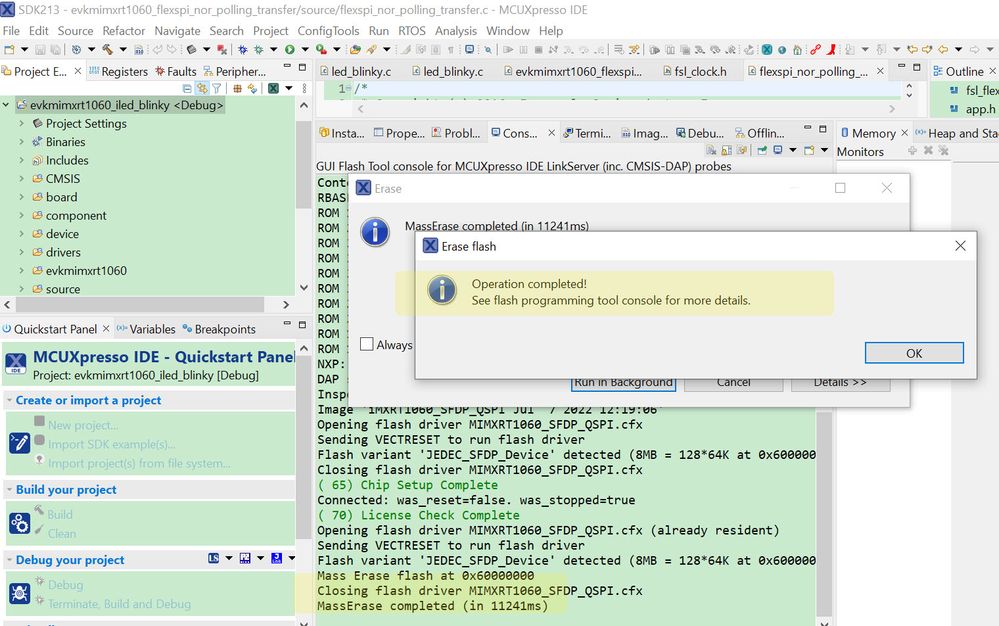Click Terminate, Build and Debug link
The height and width of the screenshot is (626, 999).
[x=119, y=604]
